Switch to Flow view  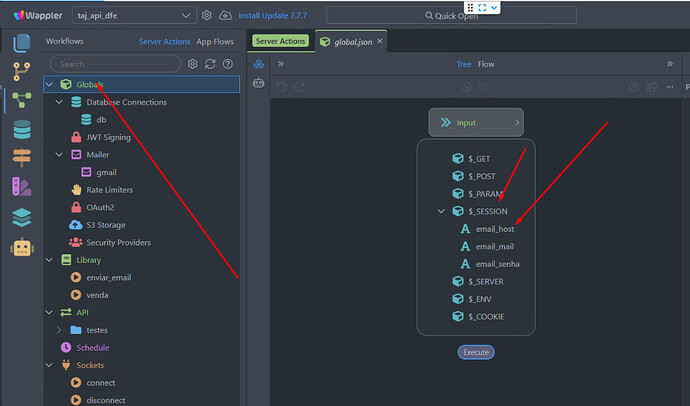[x=486, y=64]
